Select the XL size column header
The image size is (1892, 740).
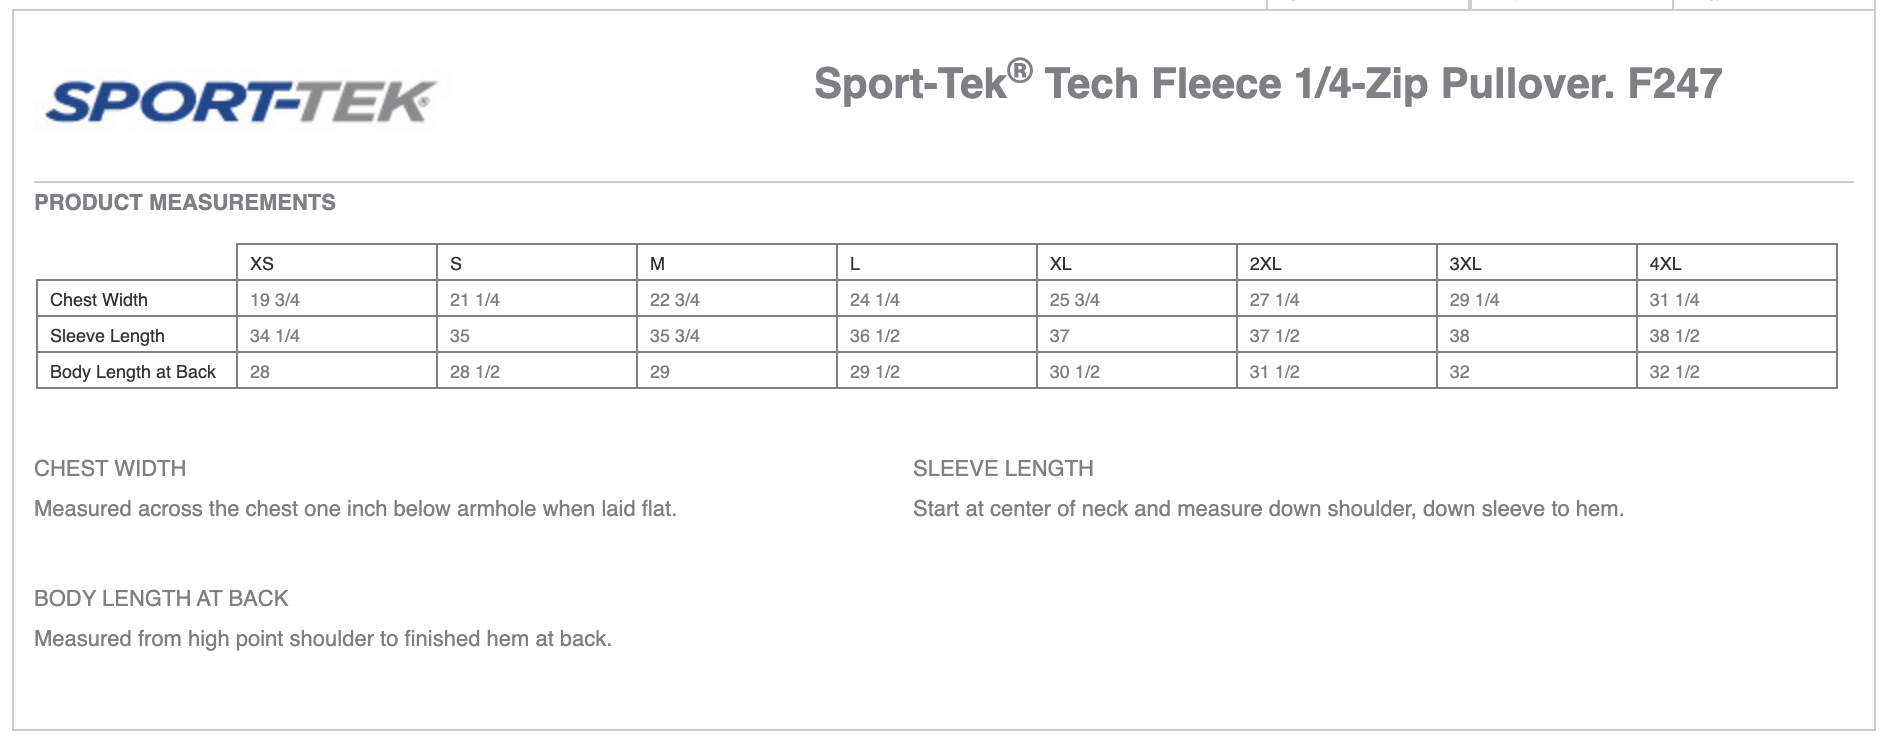(x=1137, y=263)
